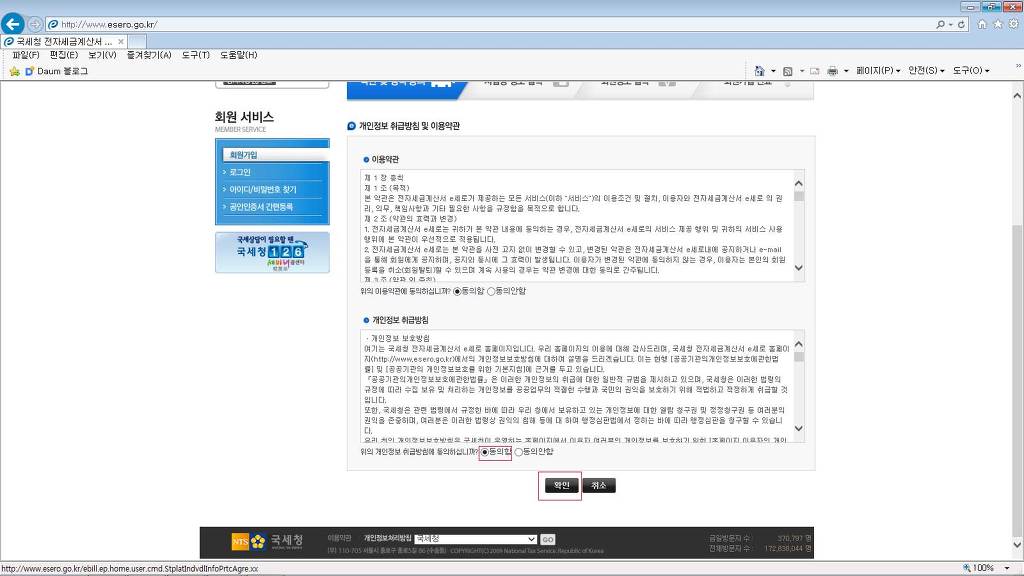Open the print icon dropdown arrow

tap(846, 71)
